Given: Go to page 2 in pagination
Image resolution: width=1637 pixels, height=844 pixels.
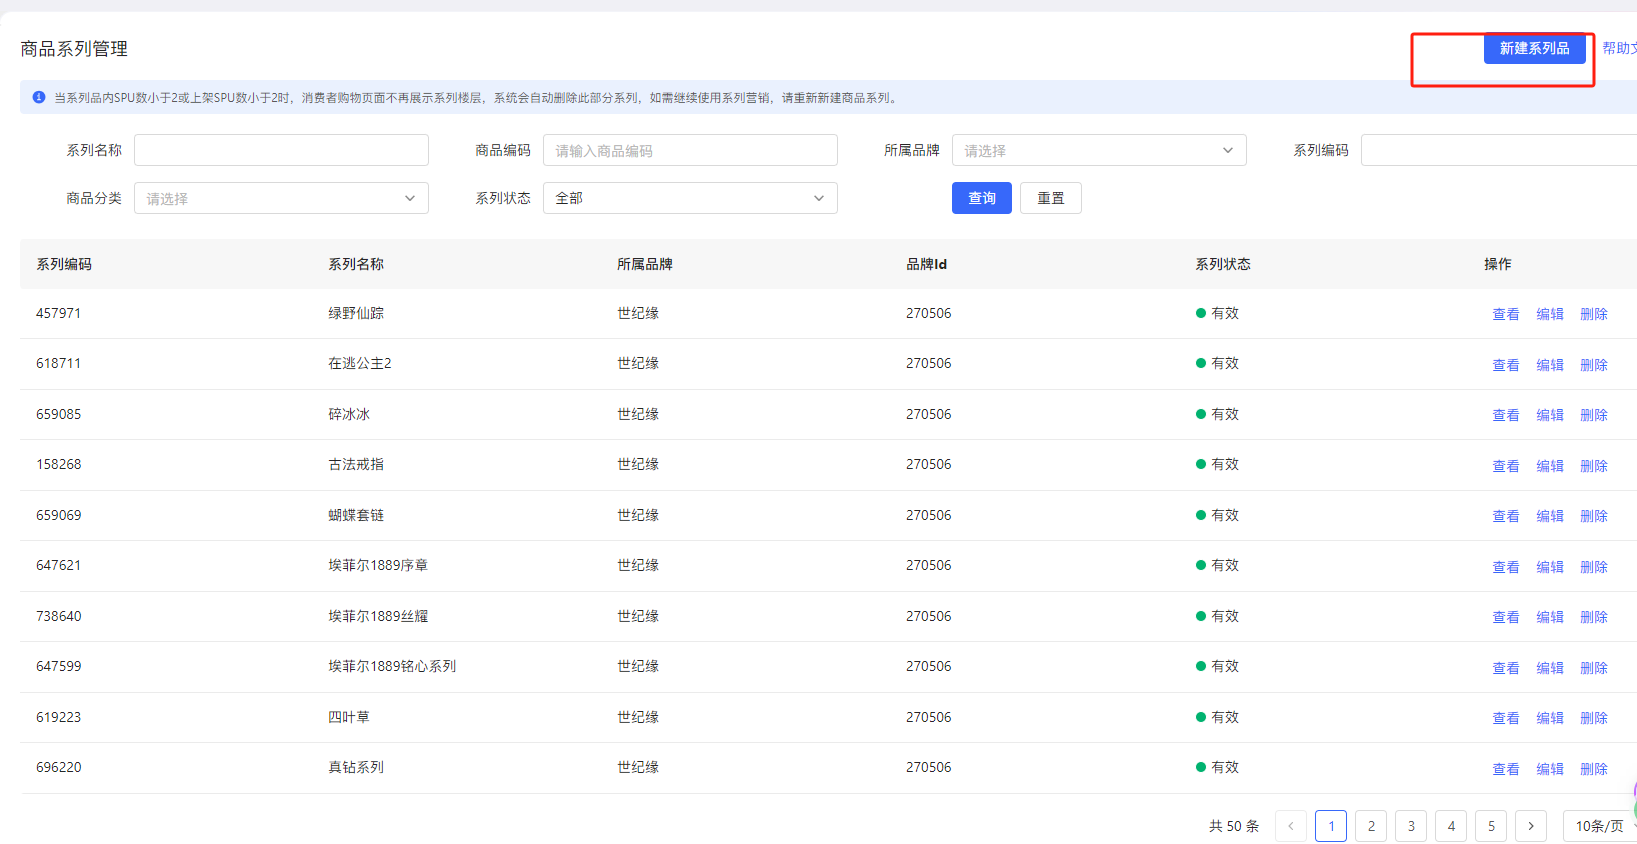Looking at the screenshot, I should [x=1370, y=826].
